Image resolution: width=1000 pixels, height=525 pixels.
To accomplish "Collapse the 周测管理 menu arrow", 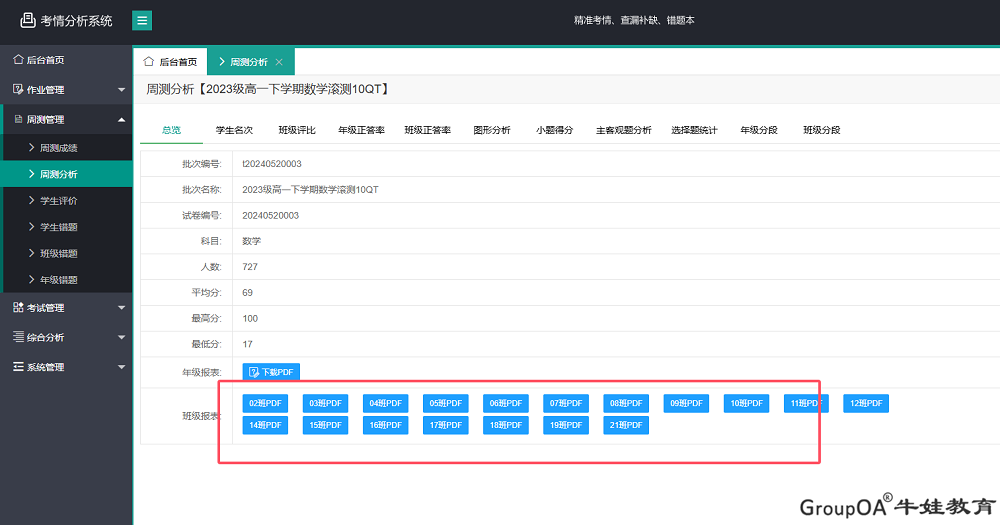I will click(x=121, y=120).
